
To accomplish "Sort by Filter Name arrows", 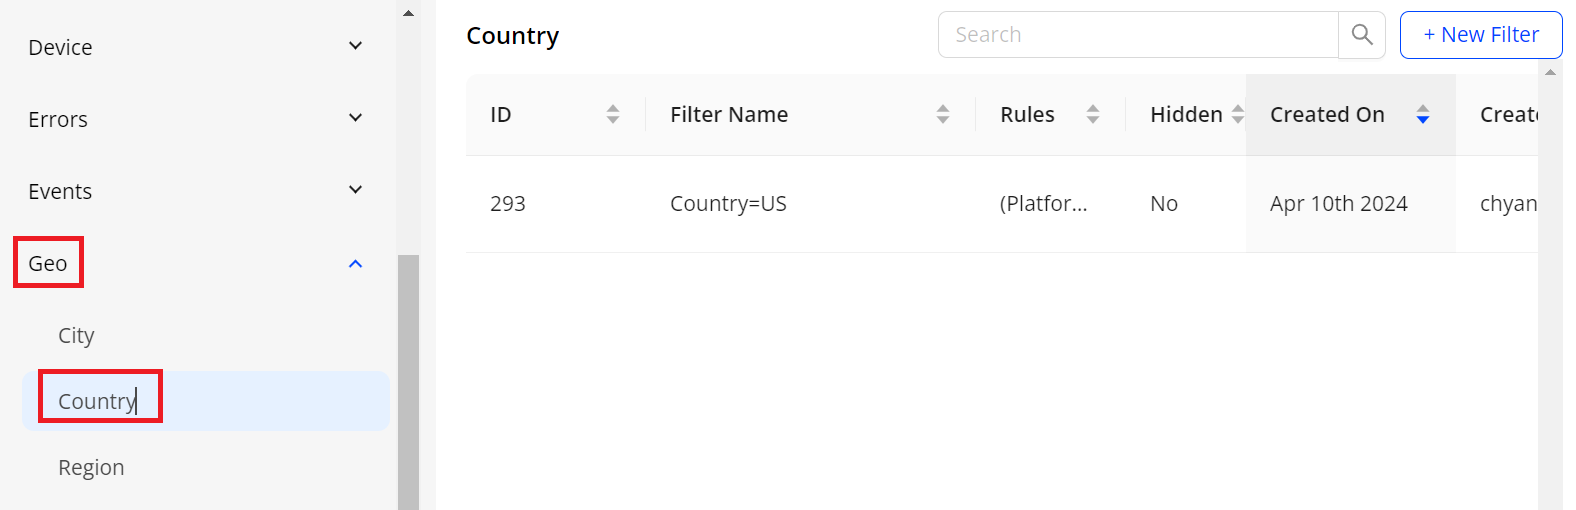I will point(943,115).
